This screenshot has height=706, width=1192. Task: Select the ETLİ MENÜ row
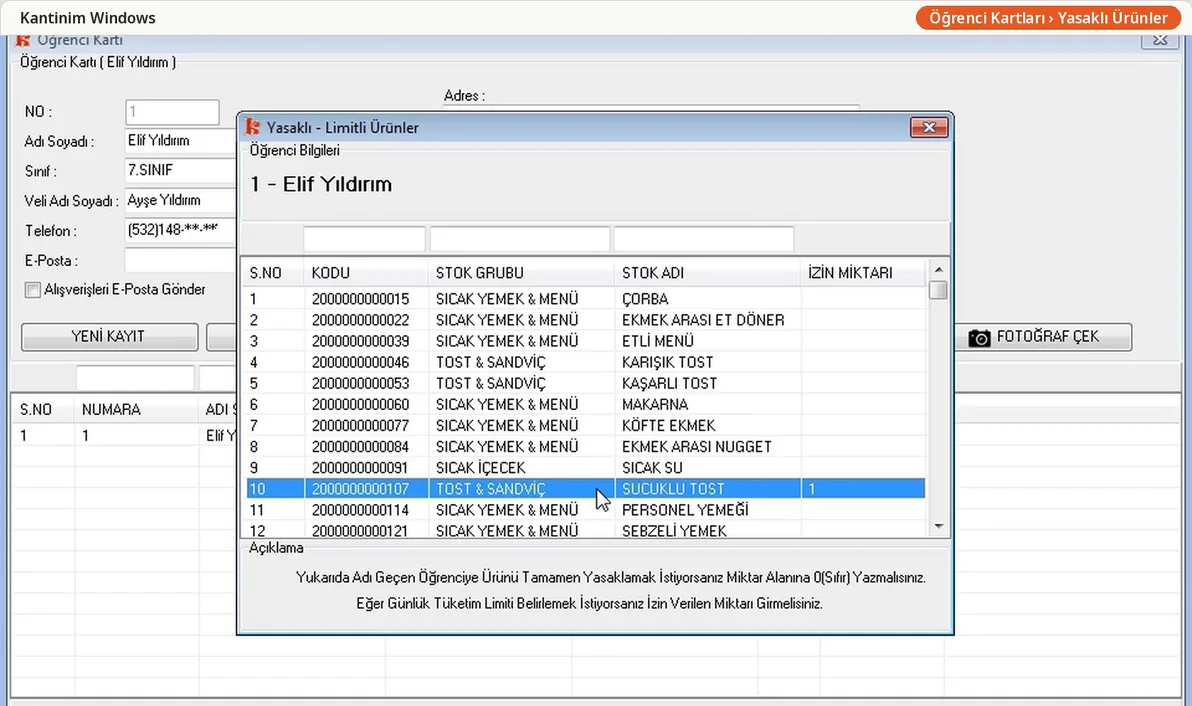coord(585,341)
